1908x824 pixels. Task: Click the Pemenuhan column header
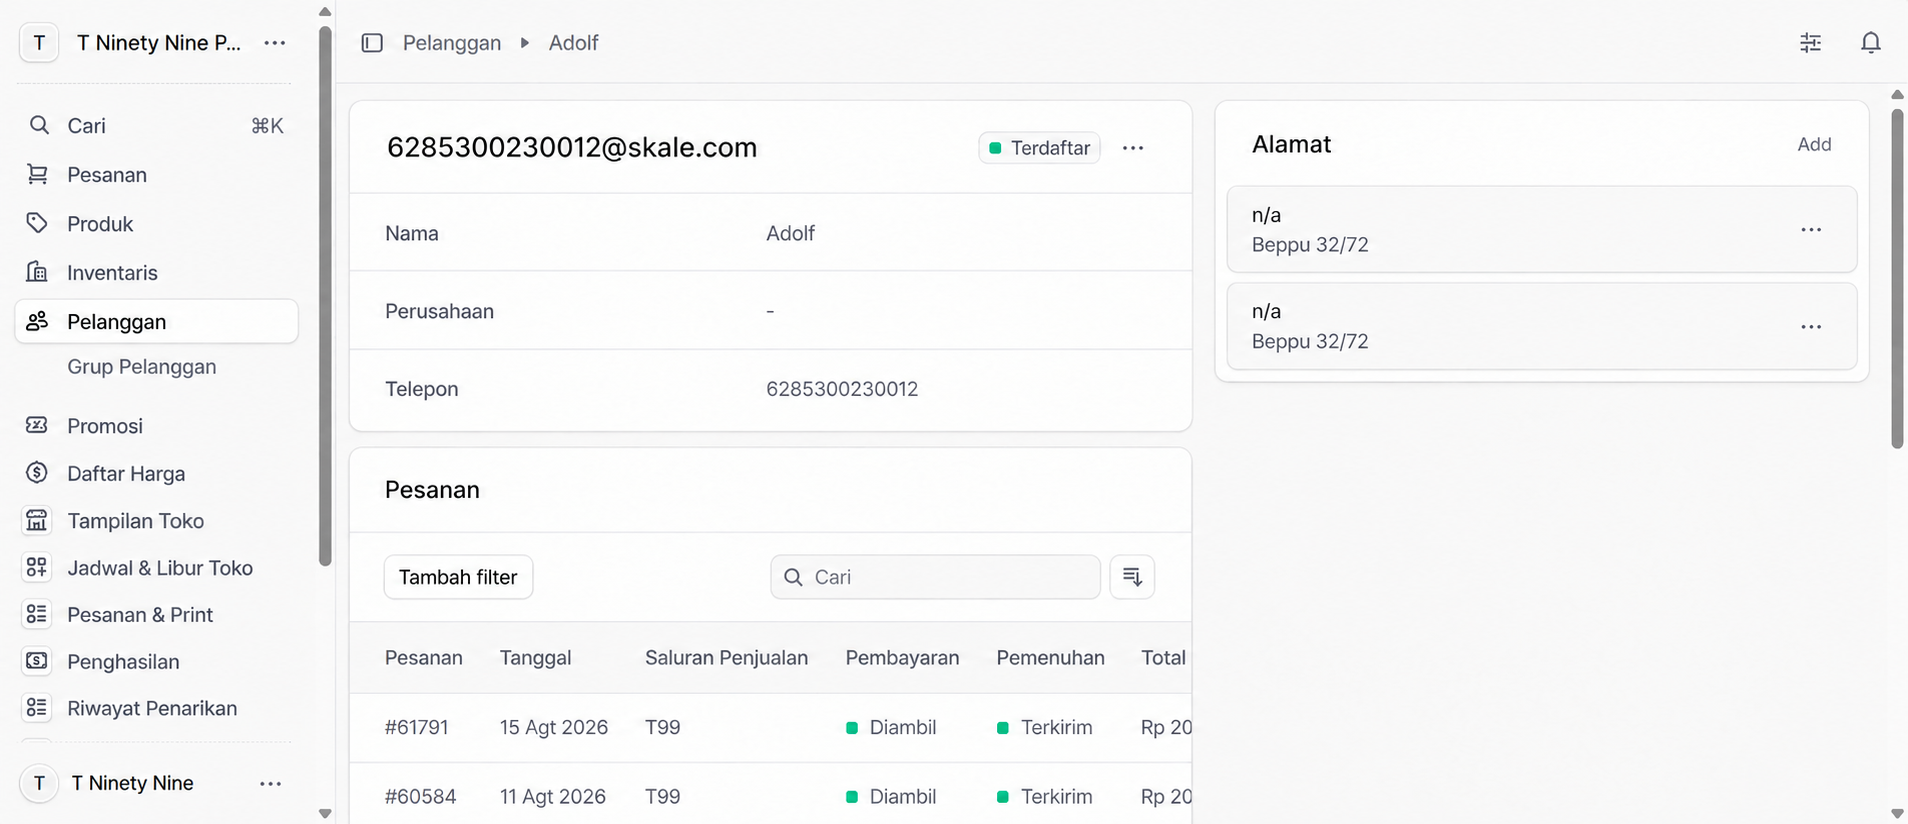tap(1050, 658)
